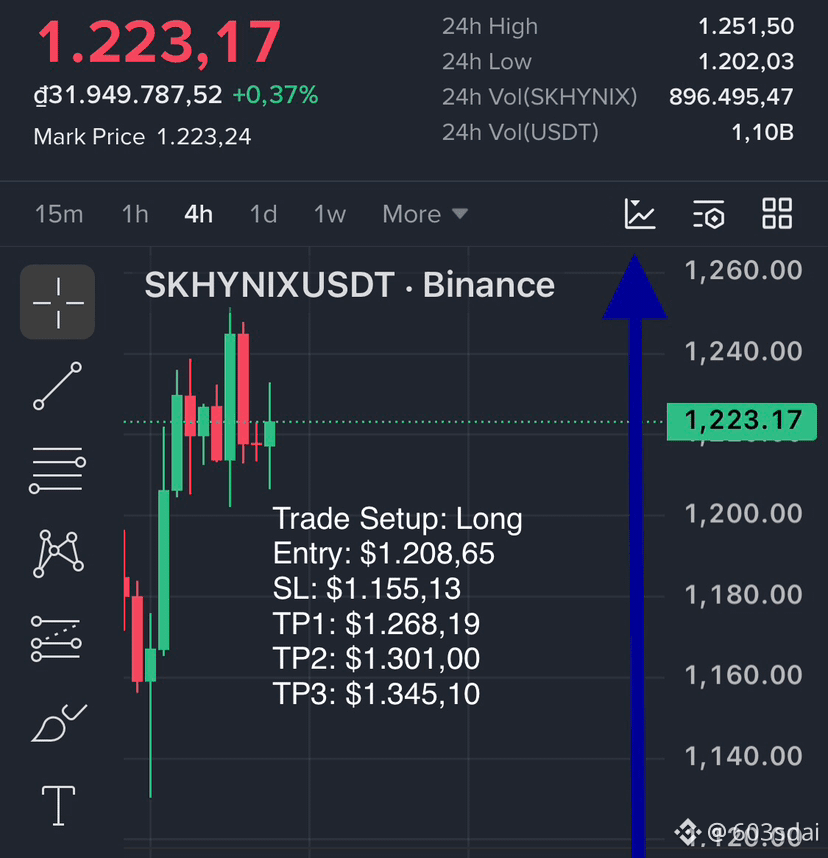Select the long/short position measure tool
Viewport: 828px width, 858px height.
coord(56,639)
